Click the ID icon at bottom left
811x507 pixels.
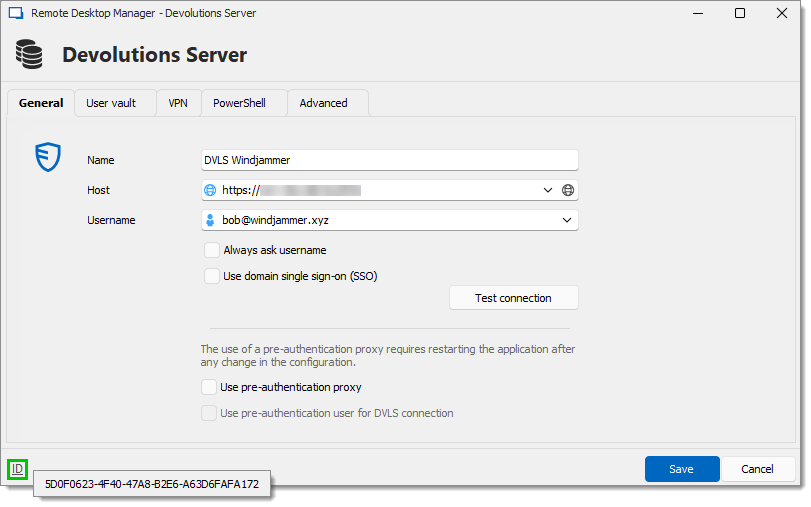point(18,469)
